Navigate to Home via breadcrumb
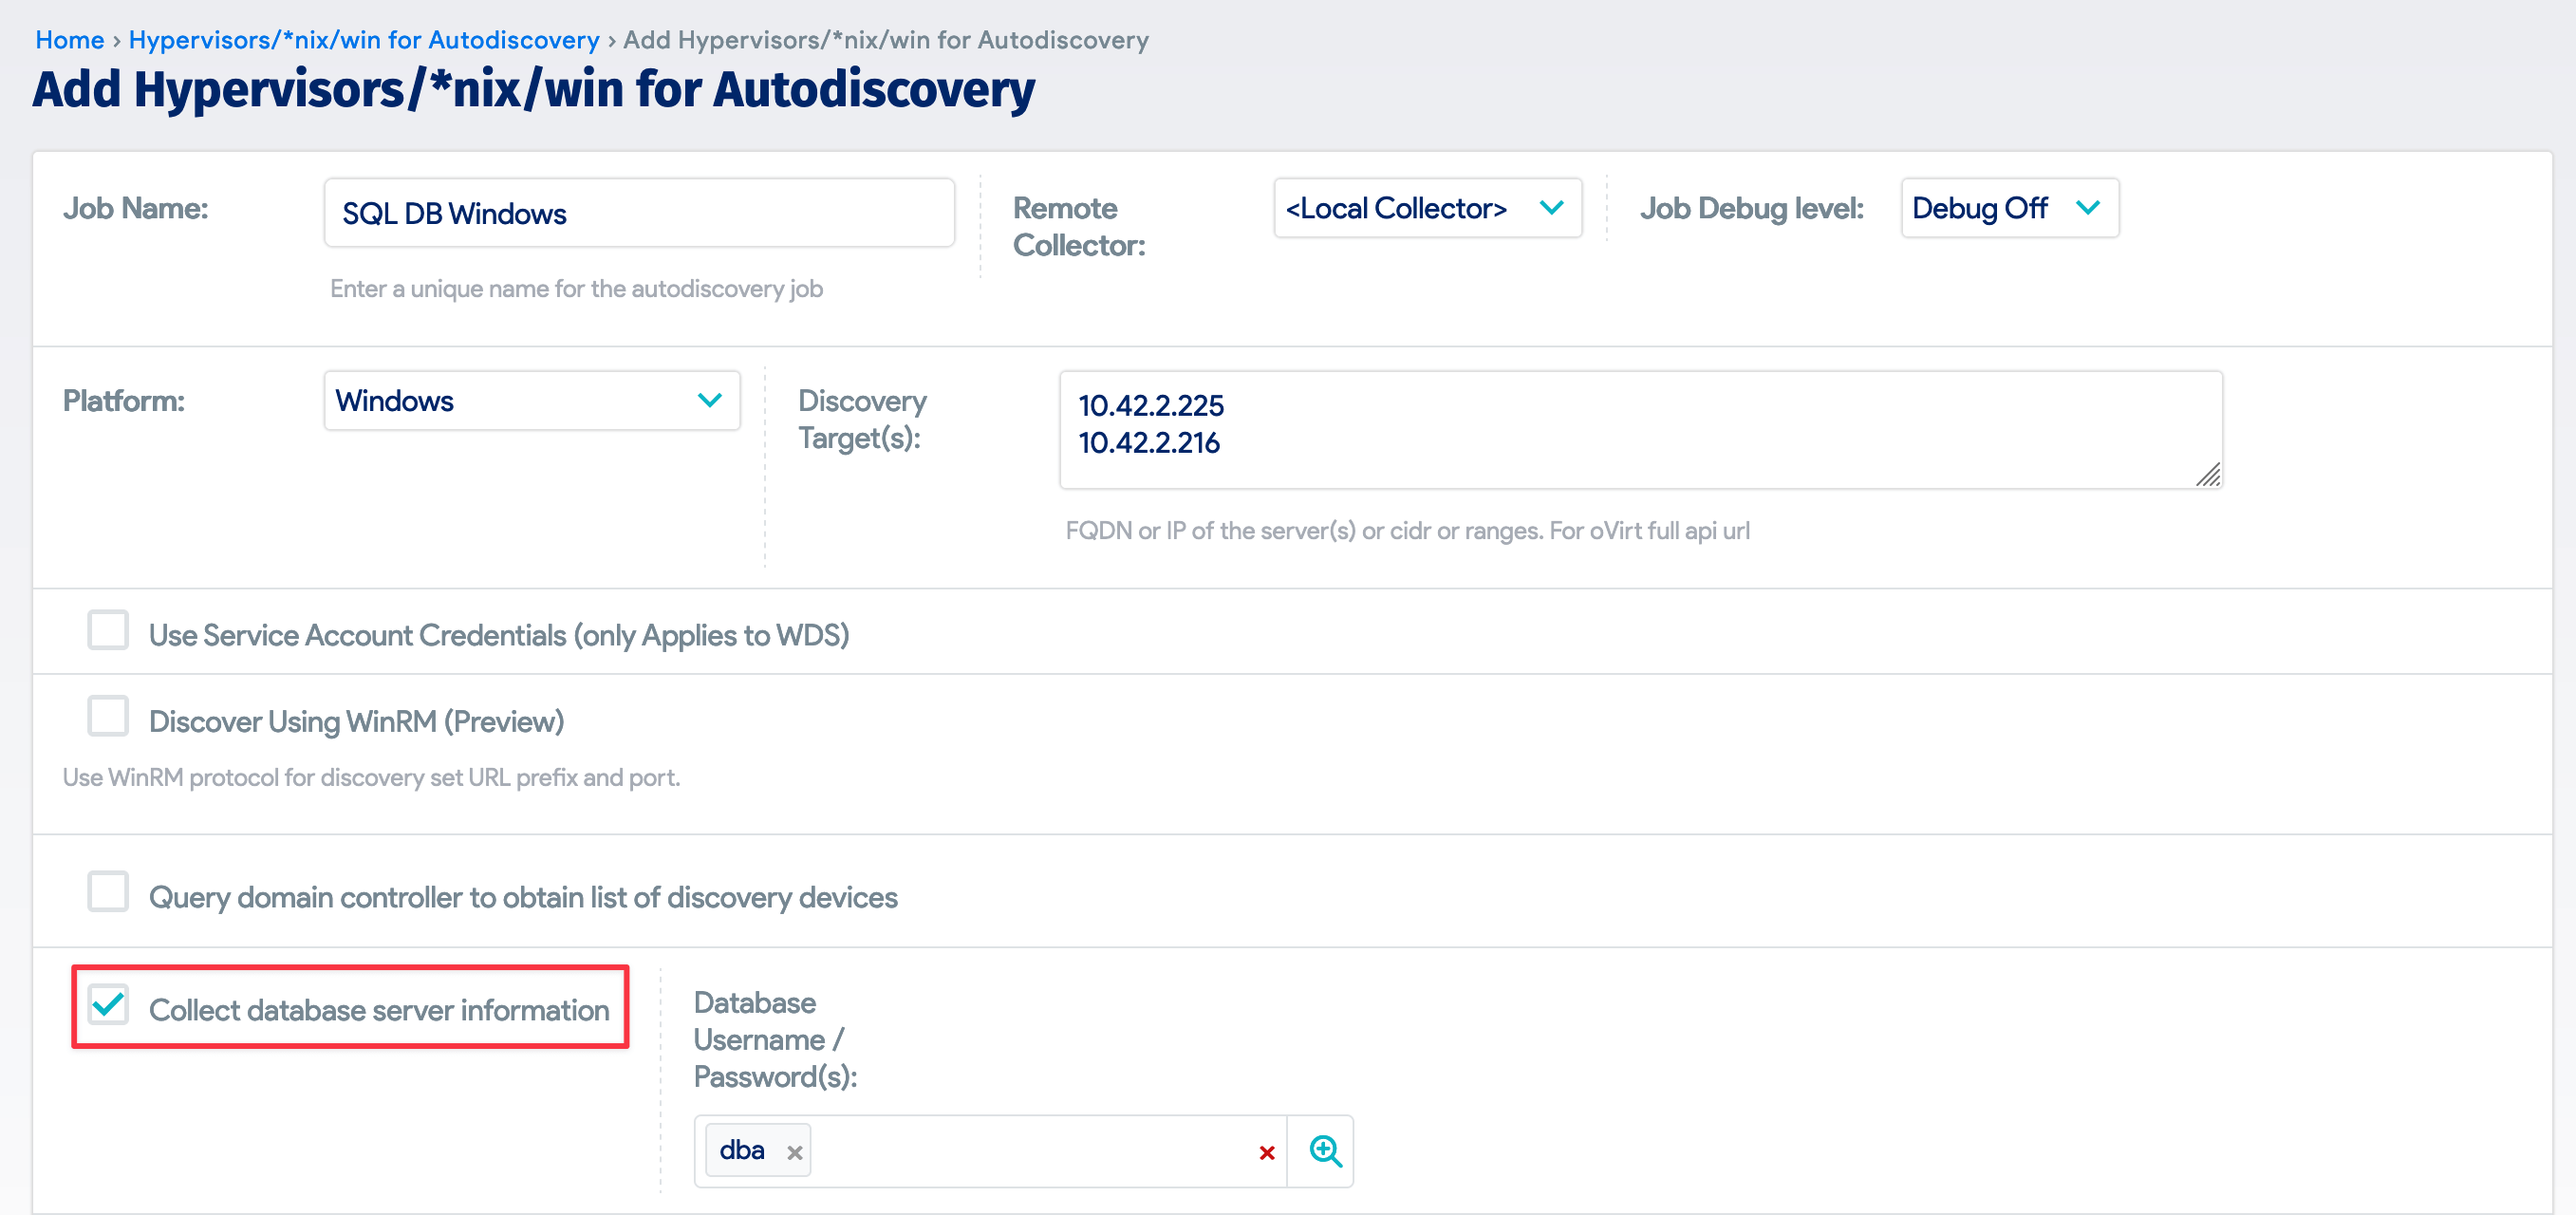 (69, 39)
